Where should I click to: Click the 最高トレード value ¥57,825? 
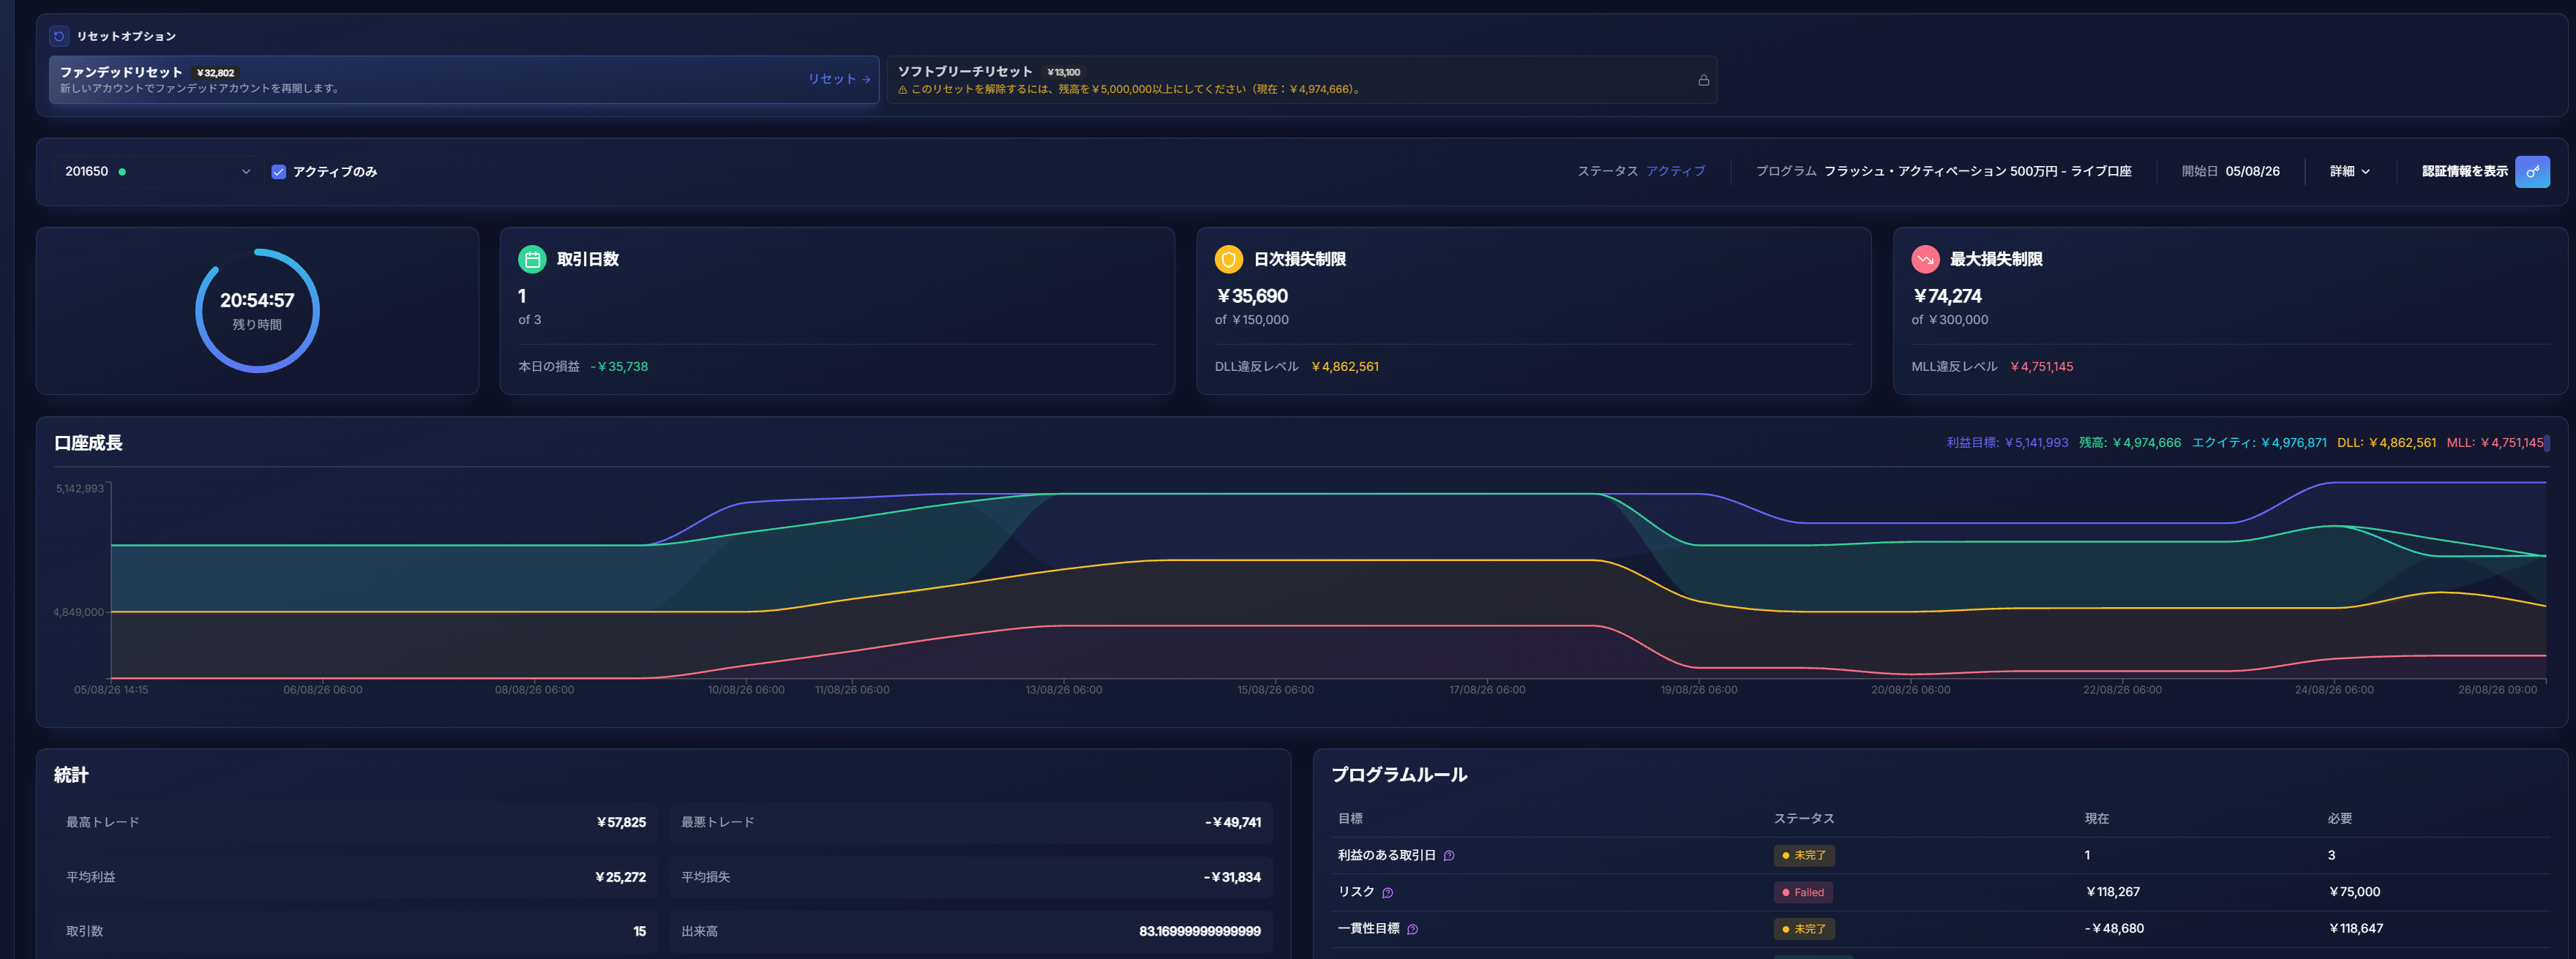click(621, 822)
